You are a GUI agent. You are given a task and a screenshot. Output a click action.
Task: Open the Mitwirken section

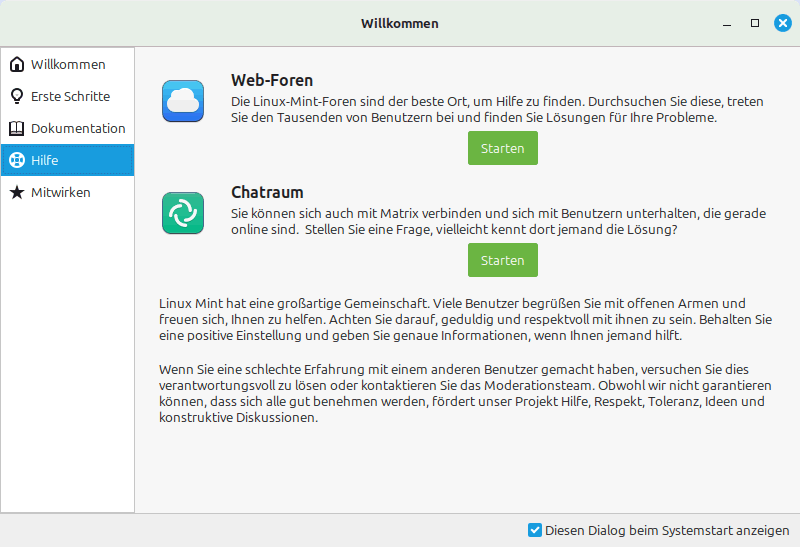(60, 193)
